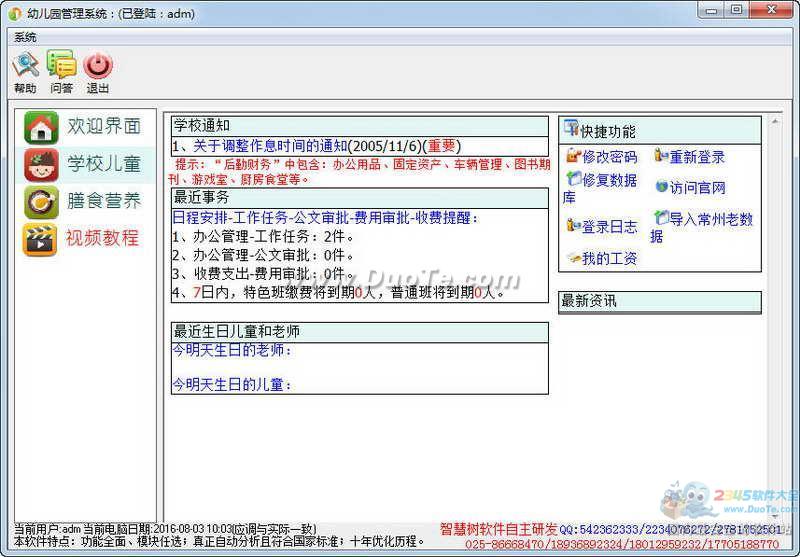Select the 欢迎界面 house icon in sidebar
Image resolution: width=800 pixels, height=557 pixels.
pos(41,127)
